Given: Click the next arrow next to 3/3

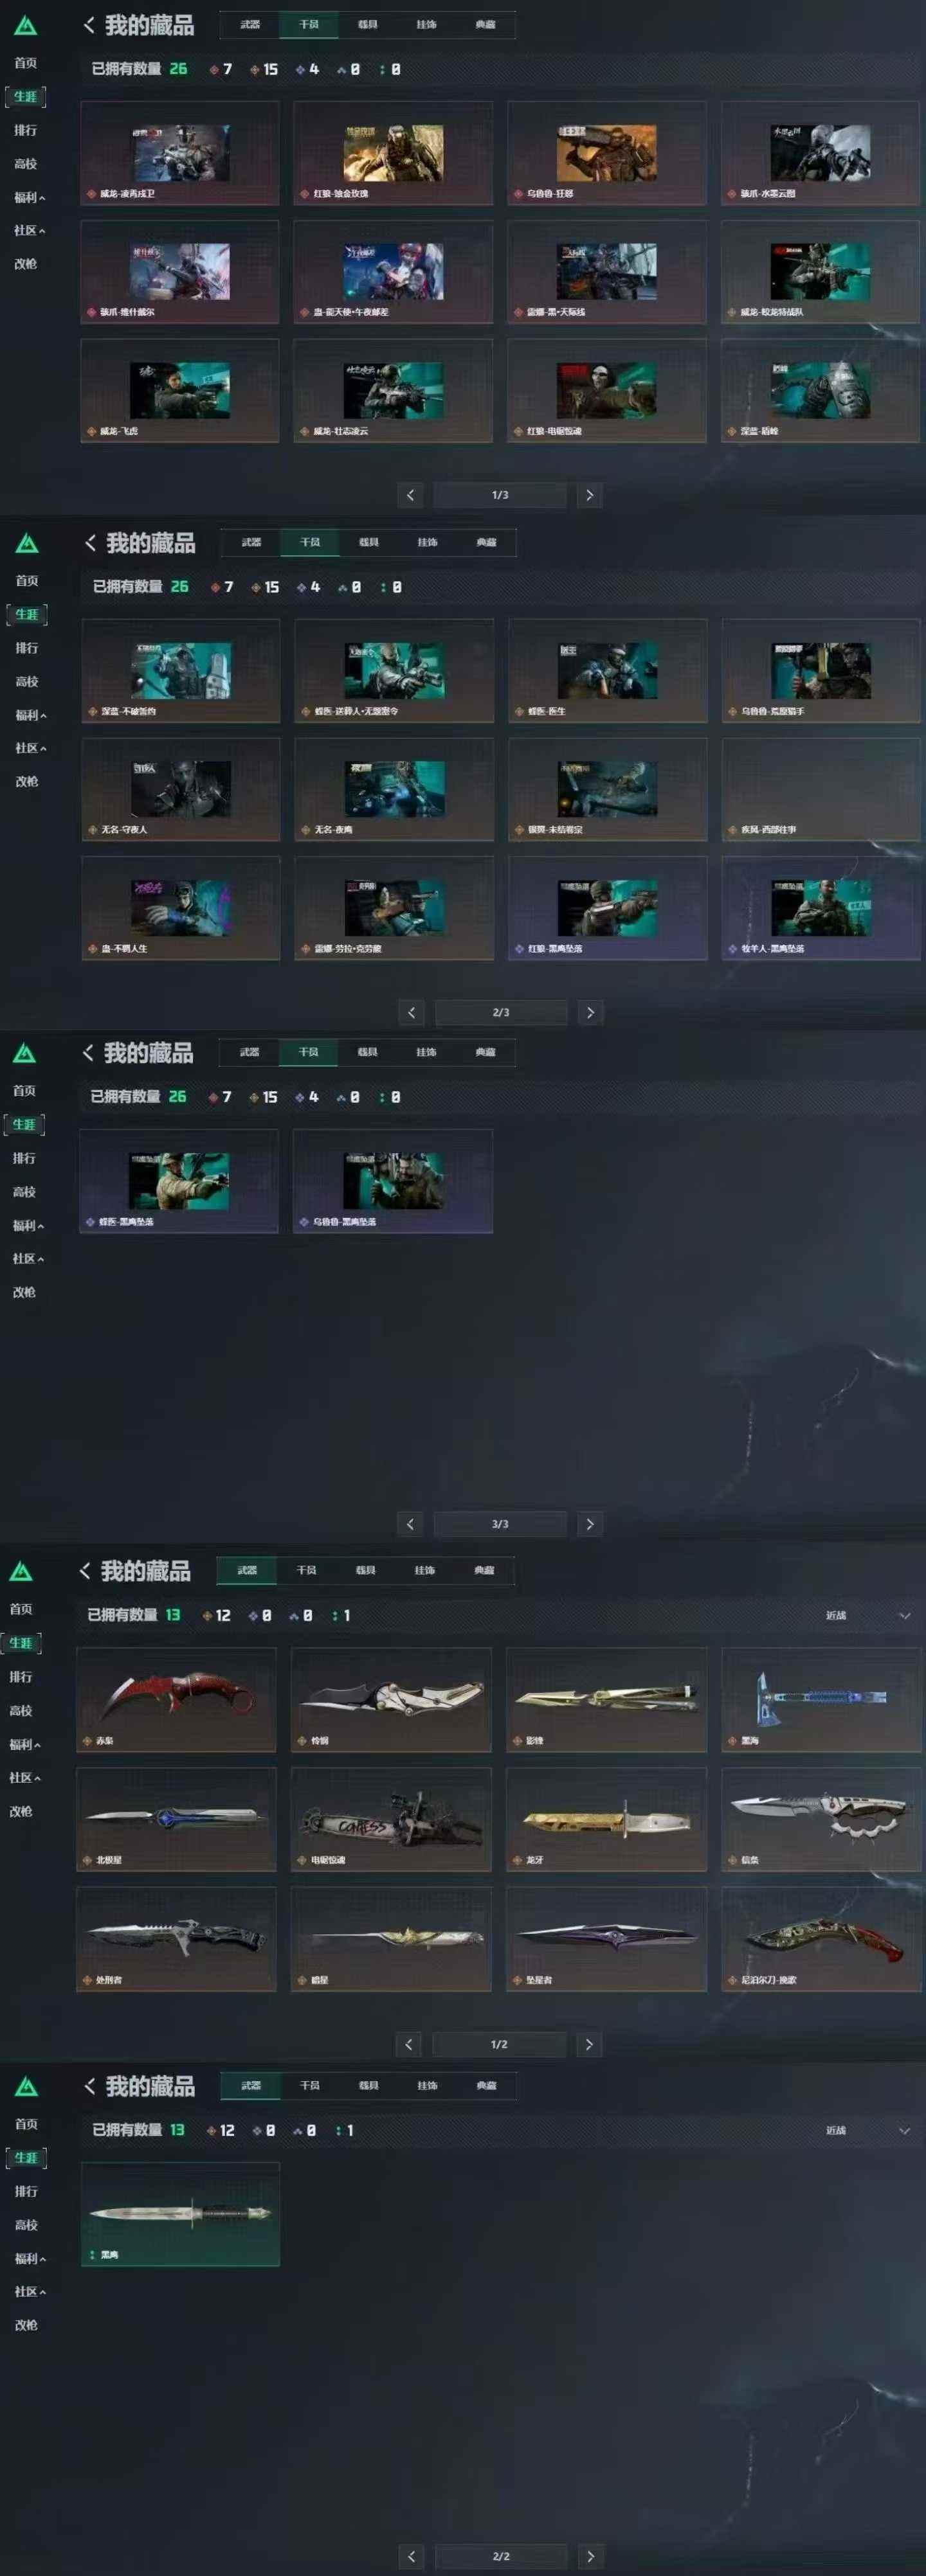Looking at the screenshot, I should pos(589,1524).
